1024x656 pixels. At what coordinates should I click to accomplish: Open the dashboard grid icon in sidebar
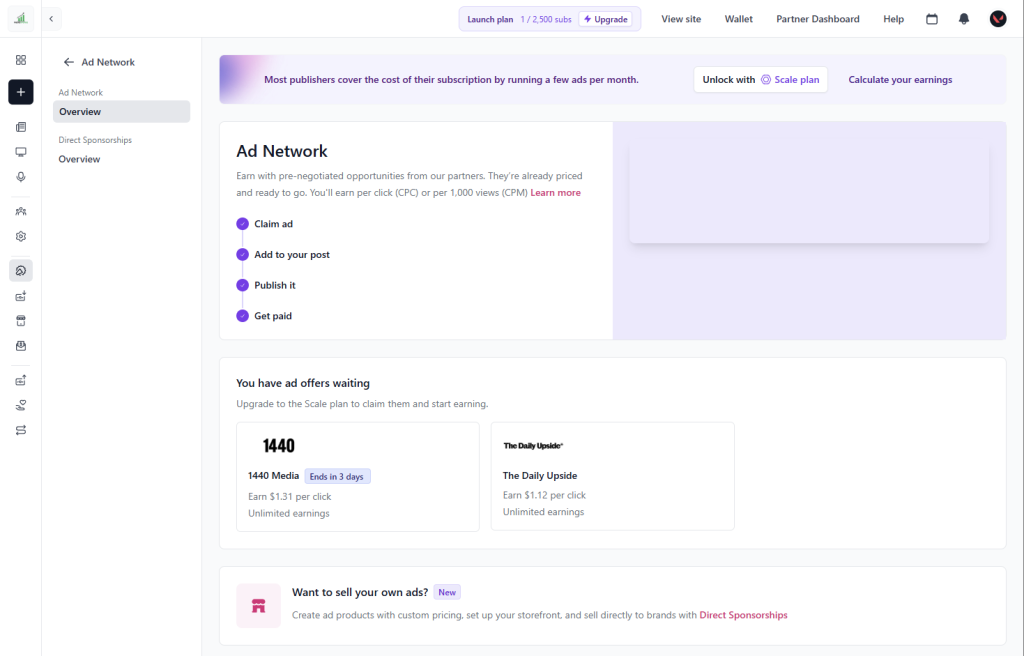21,60
